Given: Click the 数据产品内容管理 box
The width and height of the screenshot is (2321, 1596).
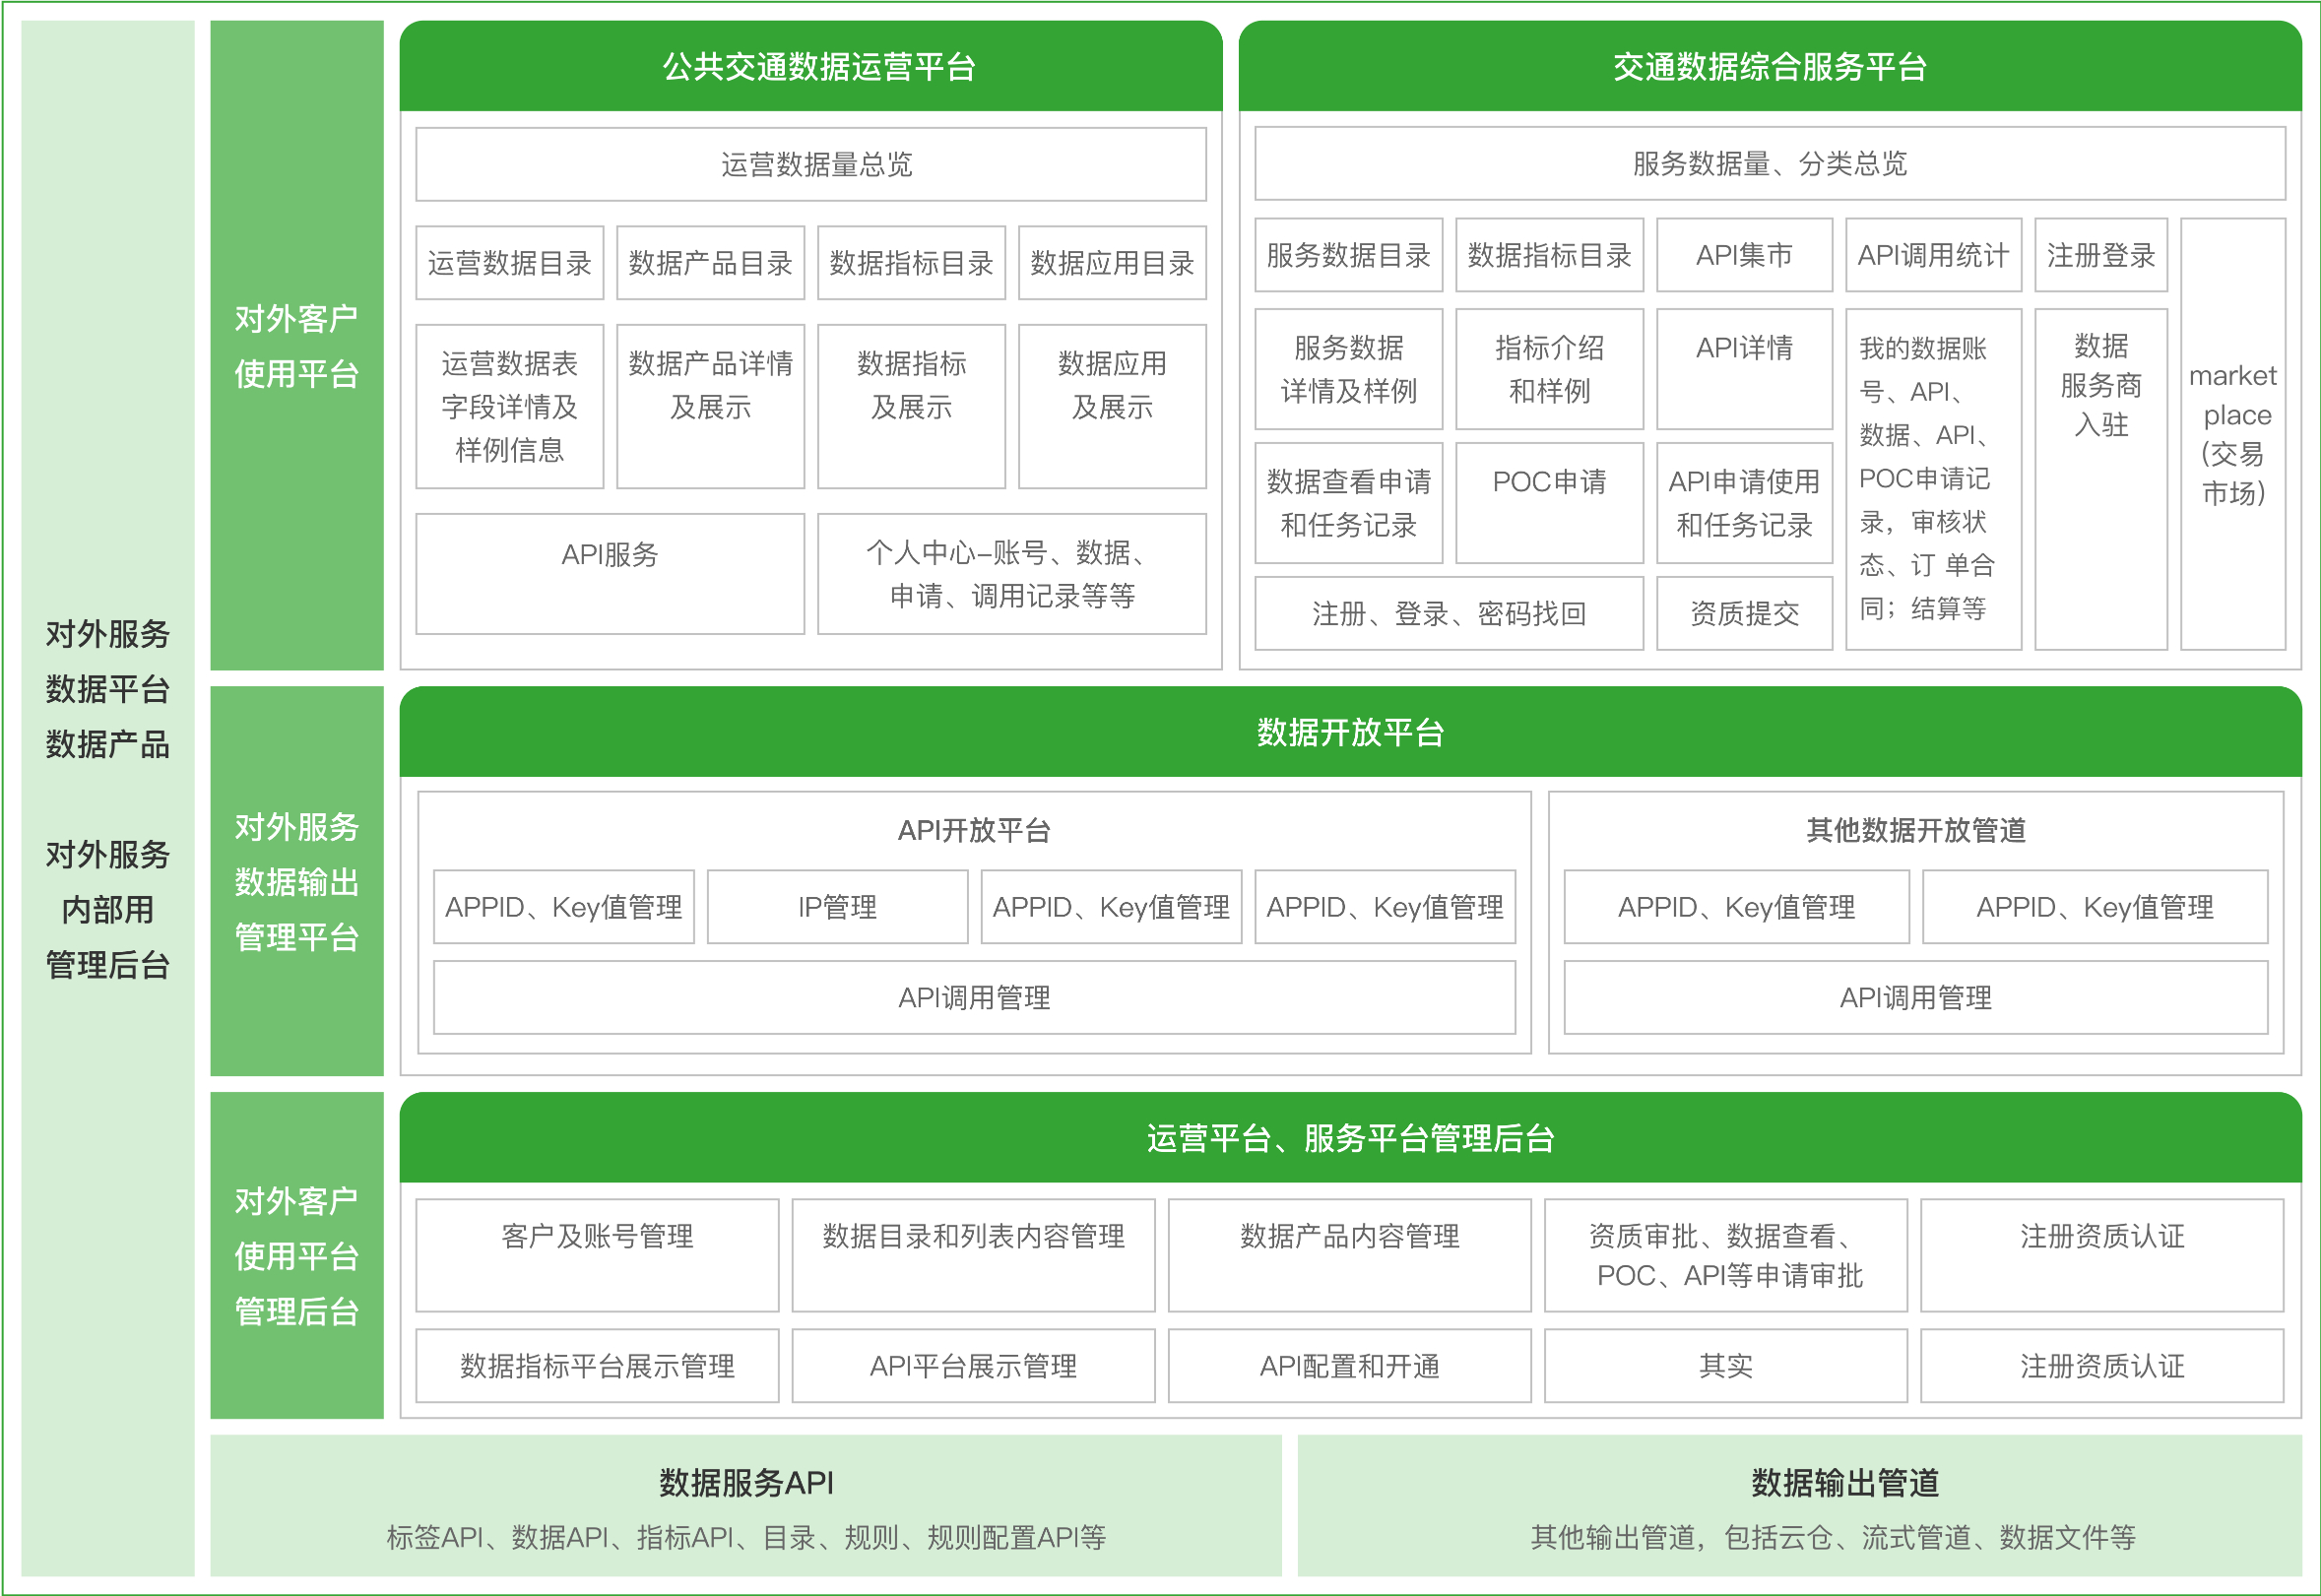Looking at the screenshot, I should click(1349, 1255).
